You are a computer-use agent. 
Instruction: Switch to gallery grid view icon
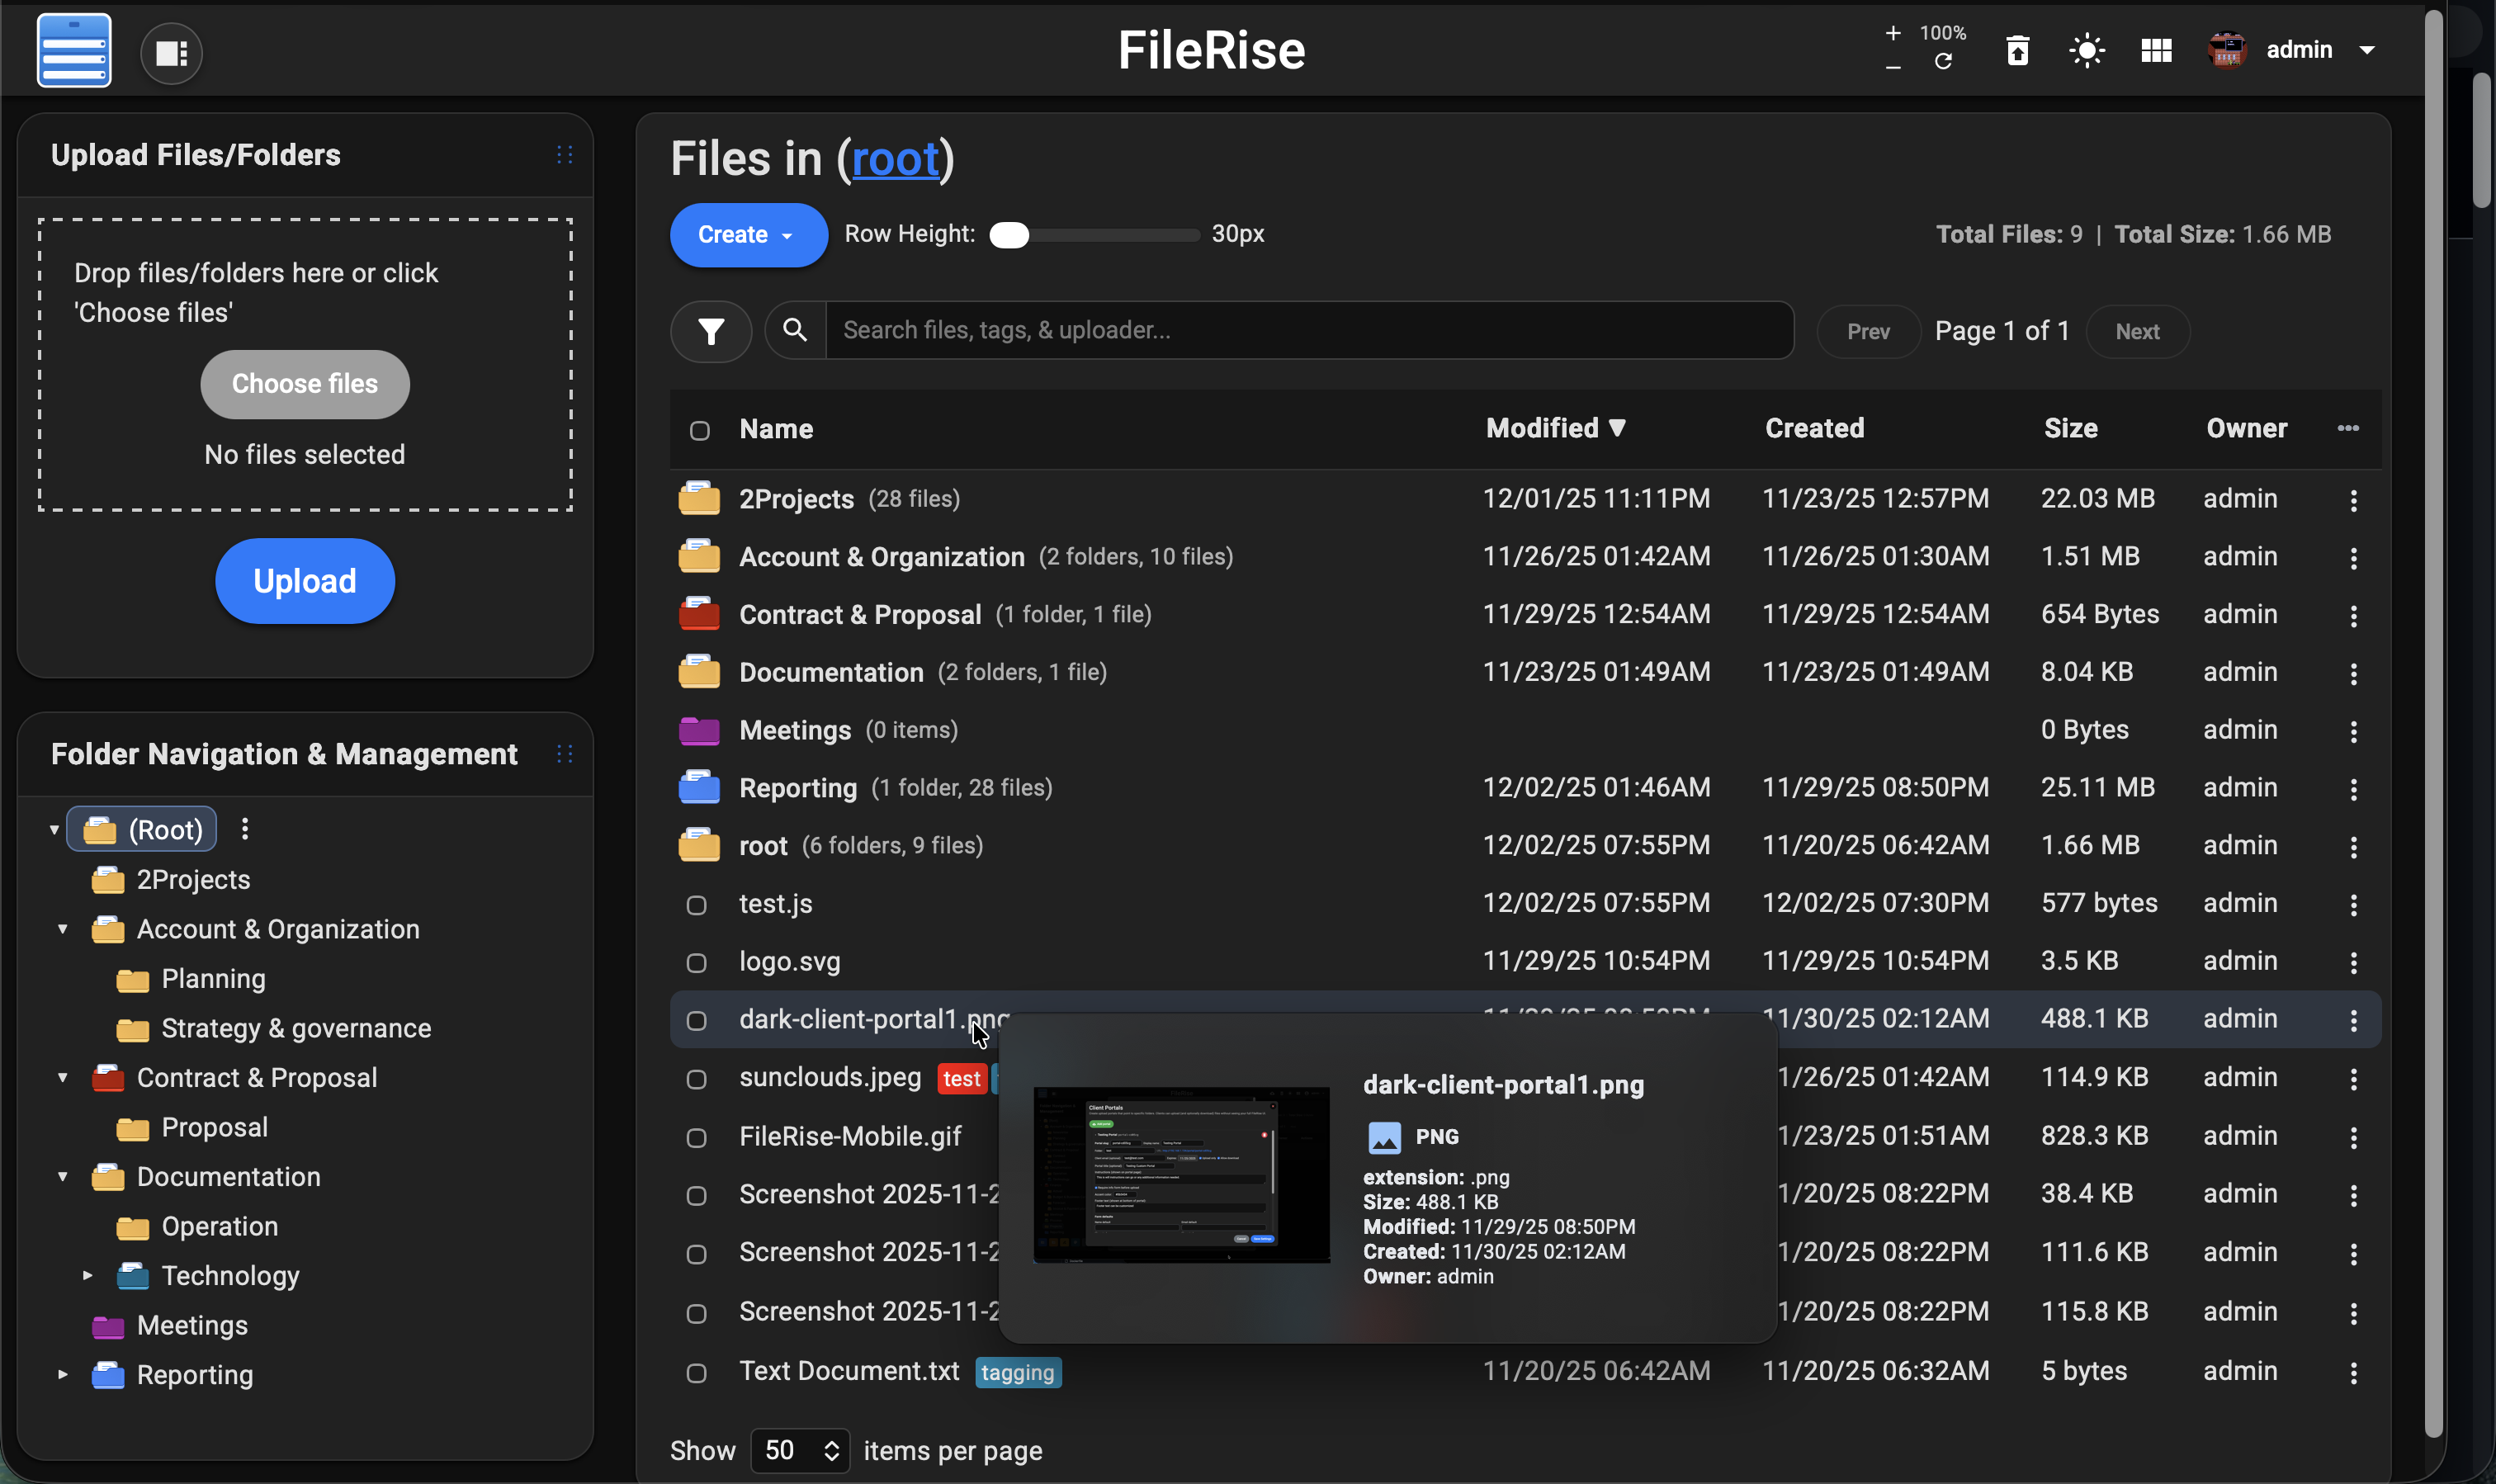tap(2156, 50)
